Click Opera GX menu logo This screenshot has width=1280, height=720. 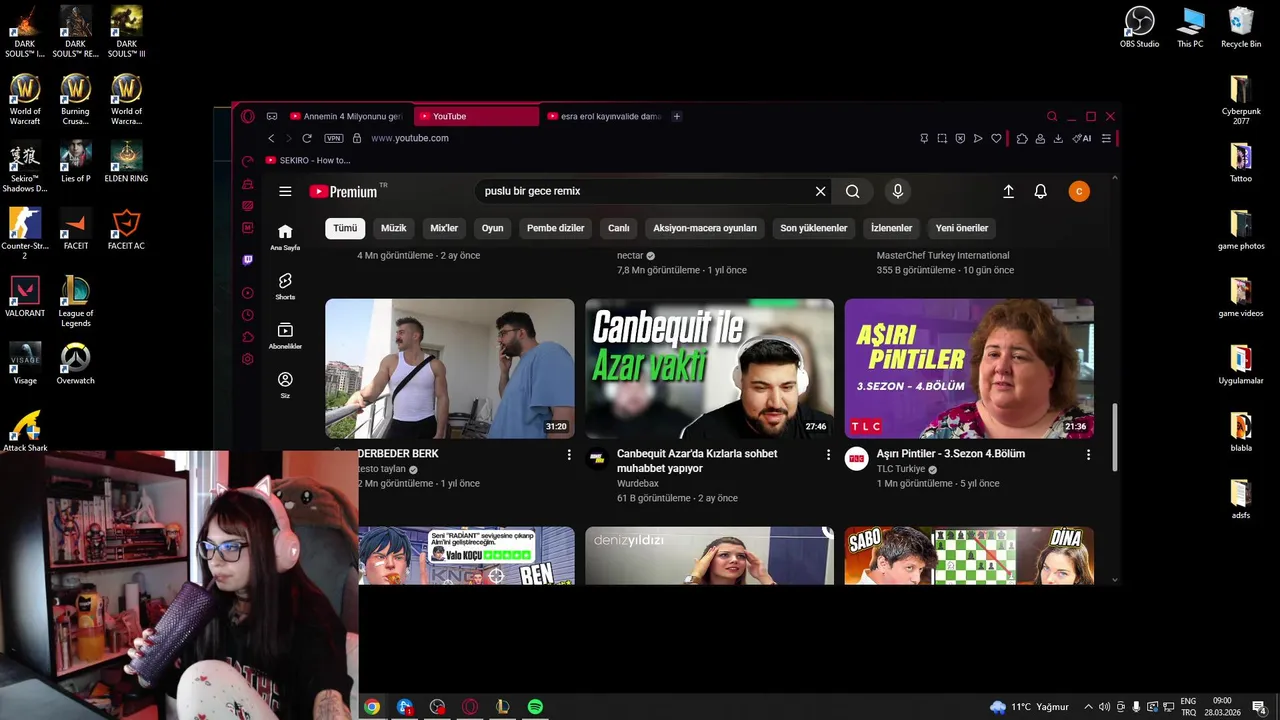248,116
